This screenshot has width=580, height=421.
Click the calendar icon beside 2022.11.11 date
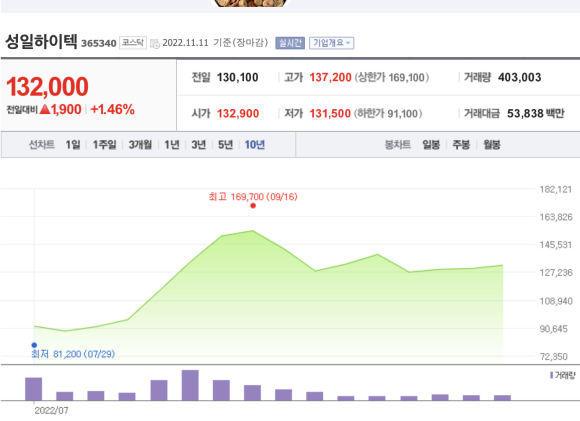(155, 44)
